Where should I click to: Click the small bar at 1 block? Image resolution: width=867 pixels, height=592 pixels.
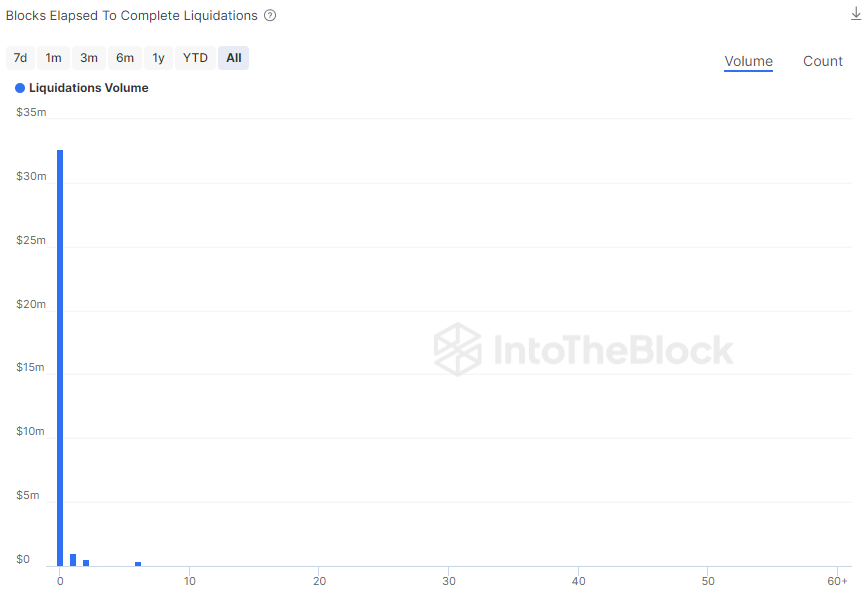[x=73, y=560]
